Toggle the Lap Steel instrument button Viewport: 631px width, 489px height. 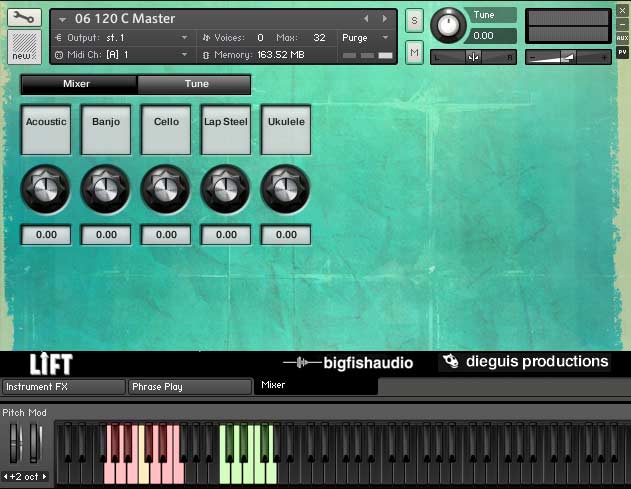226,130
